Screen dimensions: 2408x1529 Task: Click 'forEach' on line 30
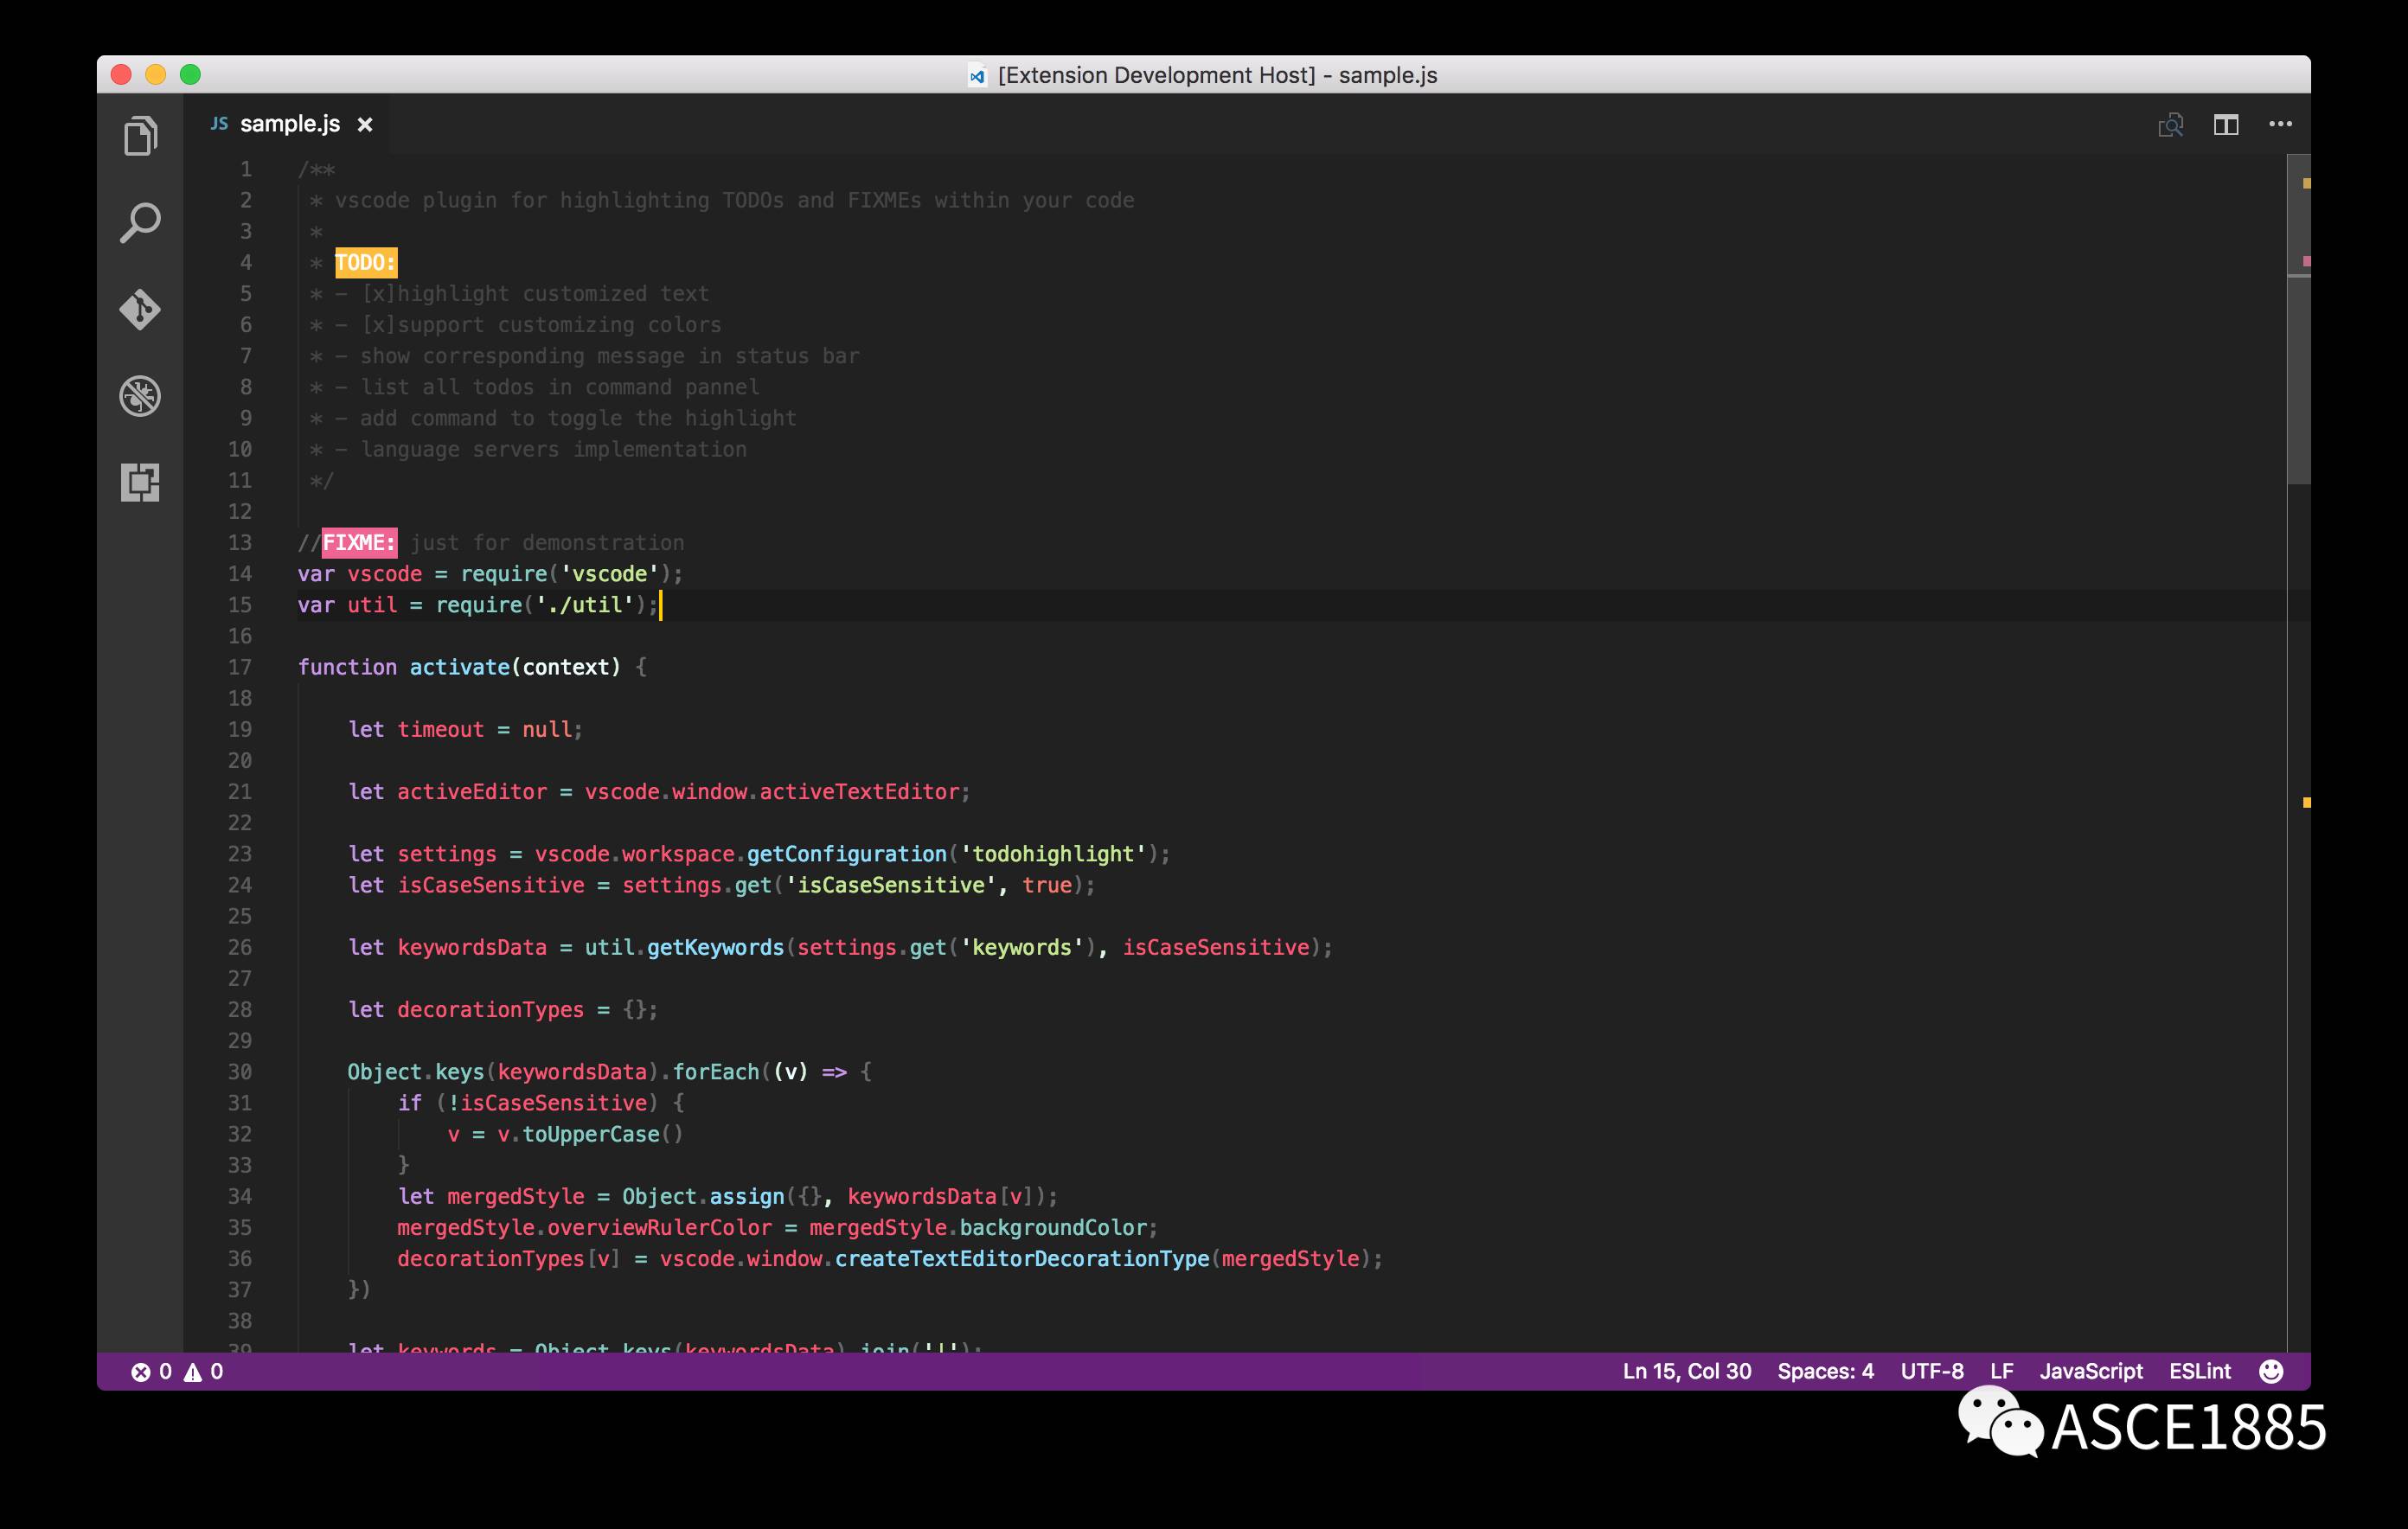[715, 1072]
